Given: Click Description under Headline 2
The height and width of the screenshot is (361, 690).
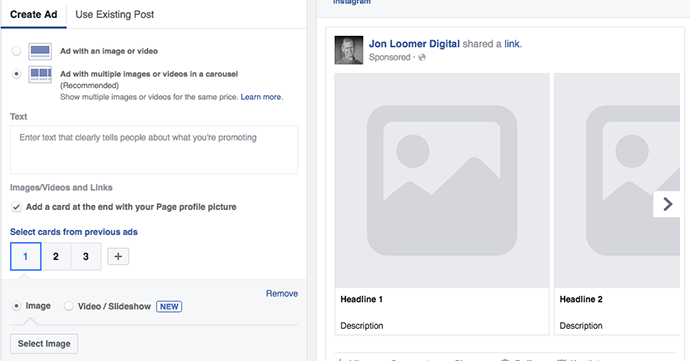Looking at the screenshot, I should tap(581, 326).
